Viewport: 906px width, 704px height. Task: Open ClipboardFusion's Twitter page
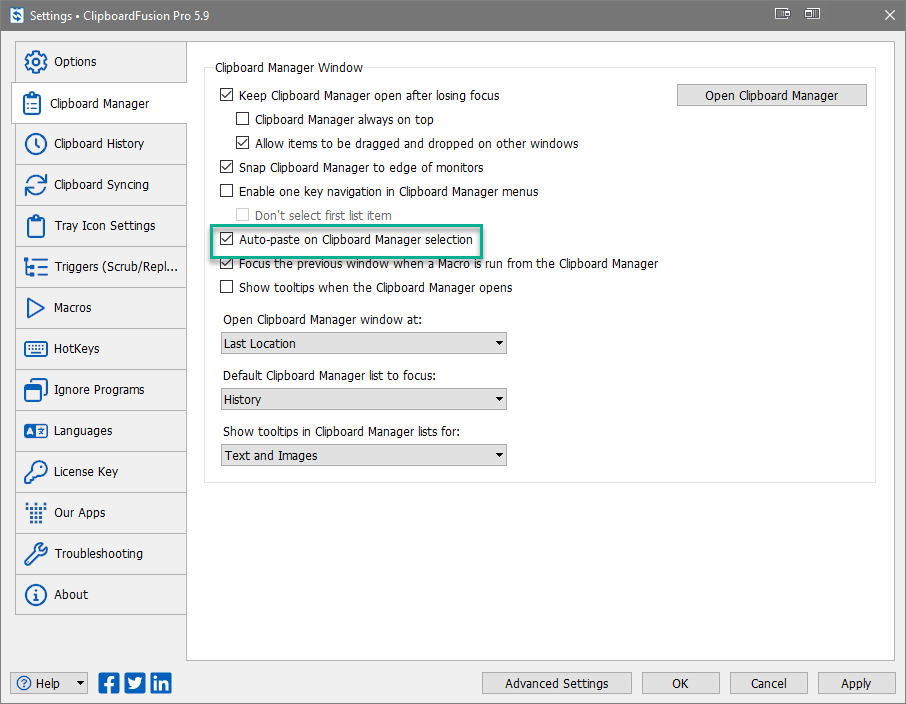coord(134,683)
